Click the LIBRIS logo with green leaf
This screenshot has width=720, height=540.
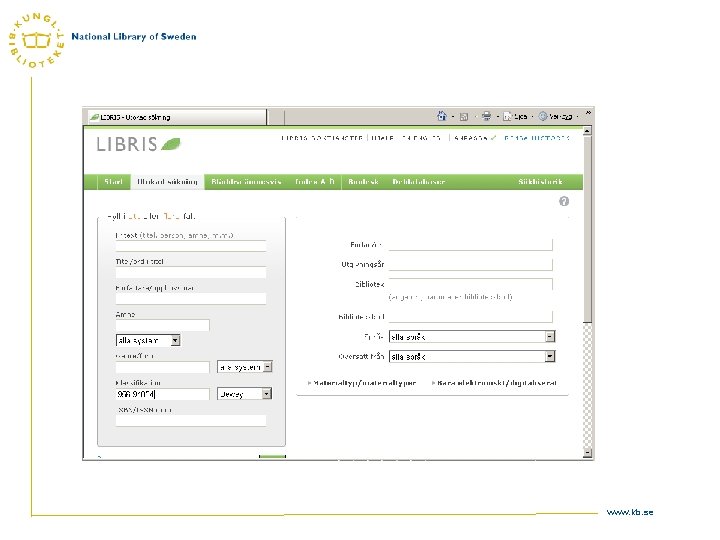tap(139, 144)
